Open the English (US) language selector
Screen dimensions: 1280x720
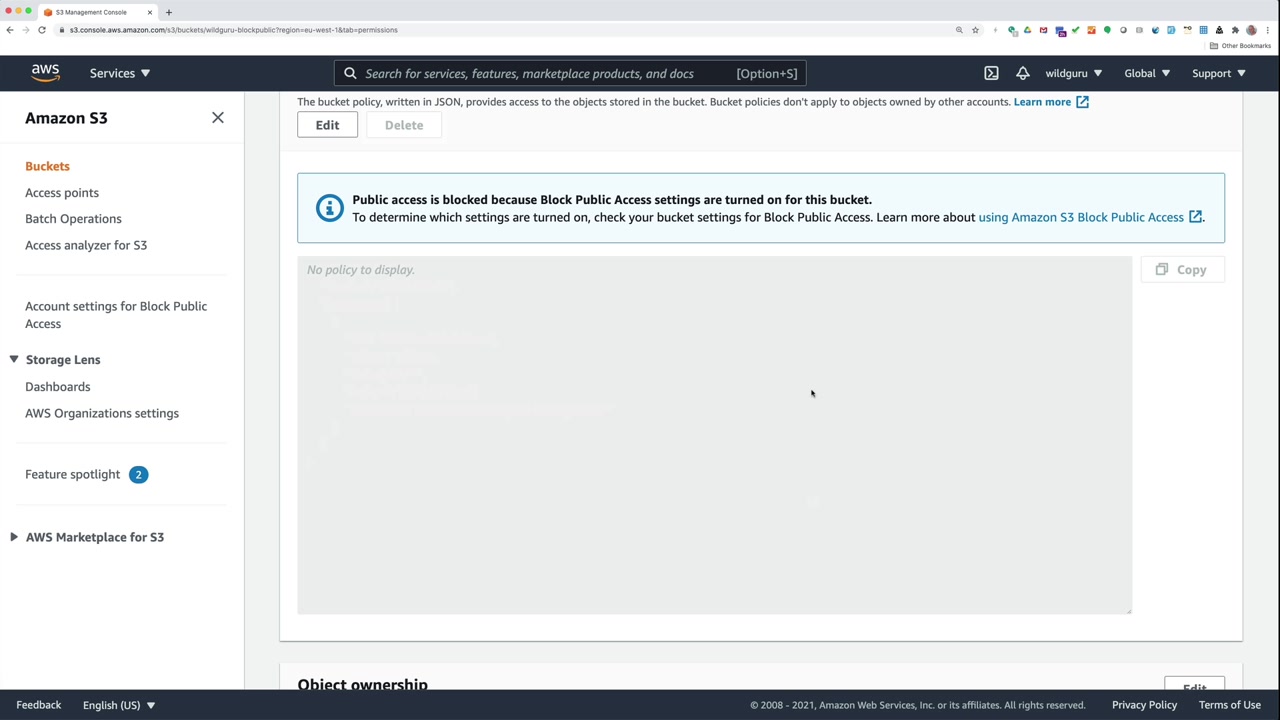coord(119,705)
